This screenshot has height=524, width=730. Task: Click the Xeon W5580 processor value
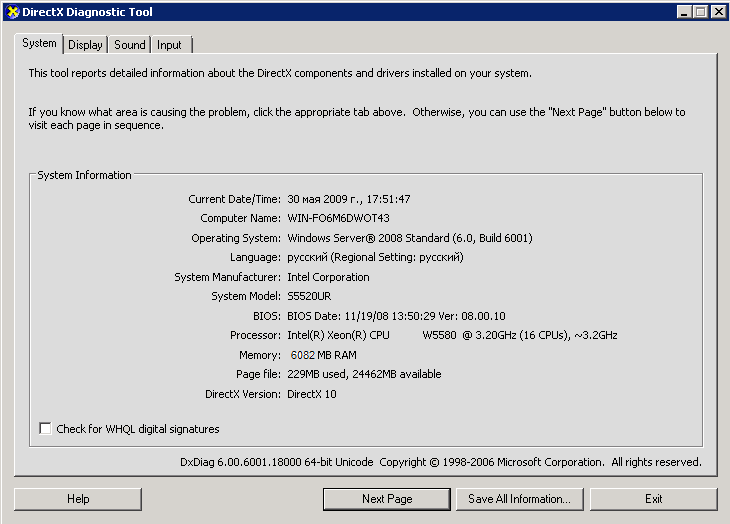[452, 336]
